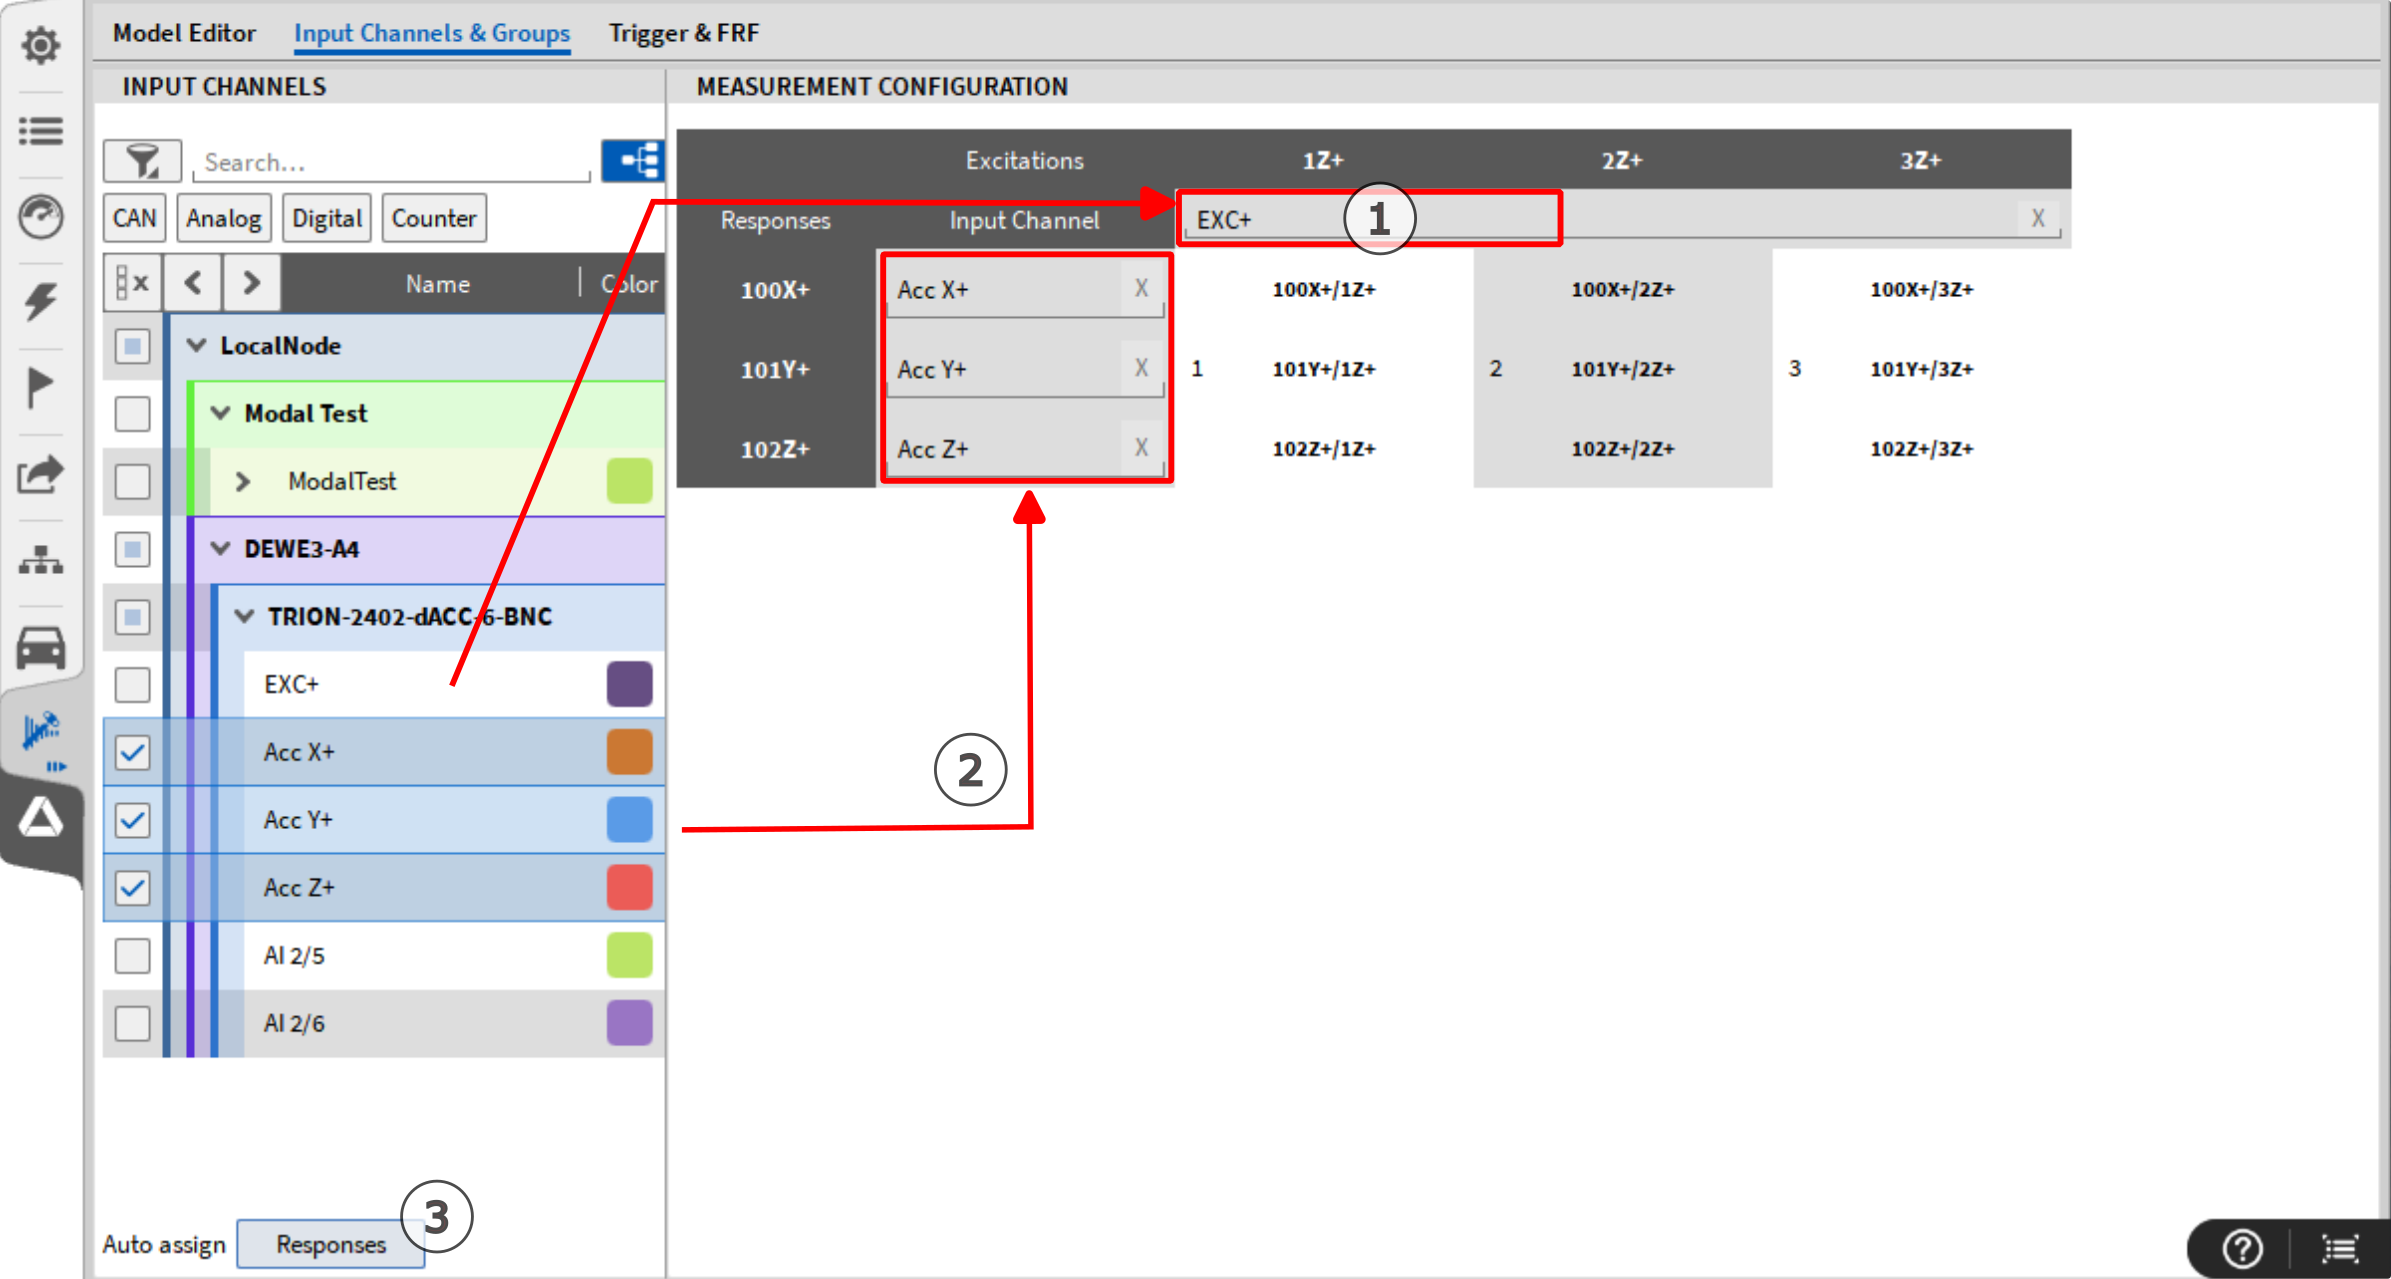2391x1279 pixels.
Task: Uncheck the Acc Z+ channel checkbox
Action: coord(132,888)
